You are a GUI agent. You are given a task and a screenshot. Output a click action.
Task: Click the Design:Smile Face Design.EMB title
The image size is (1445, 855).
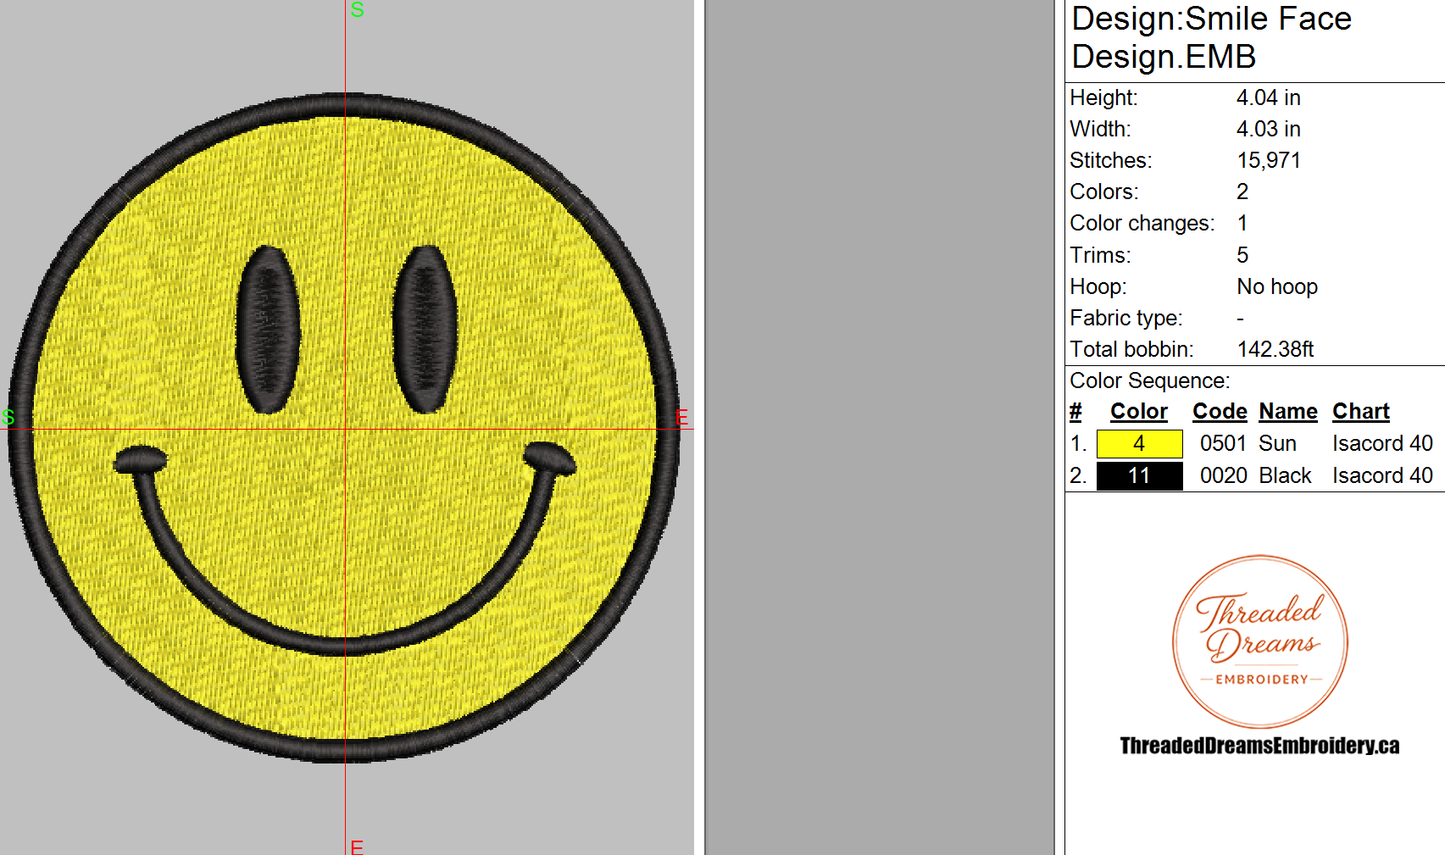(1211, 38)
